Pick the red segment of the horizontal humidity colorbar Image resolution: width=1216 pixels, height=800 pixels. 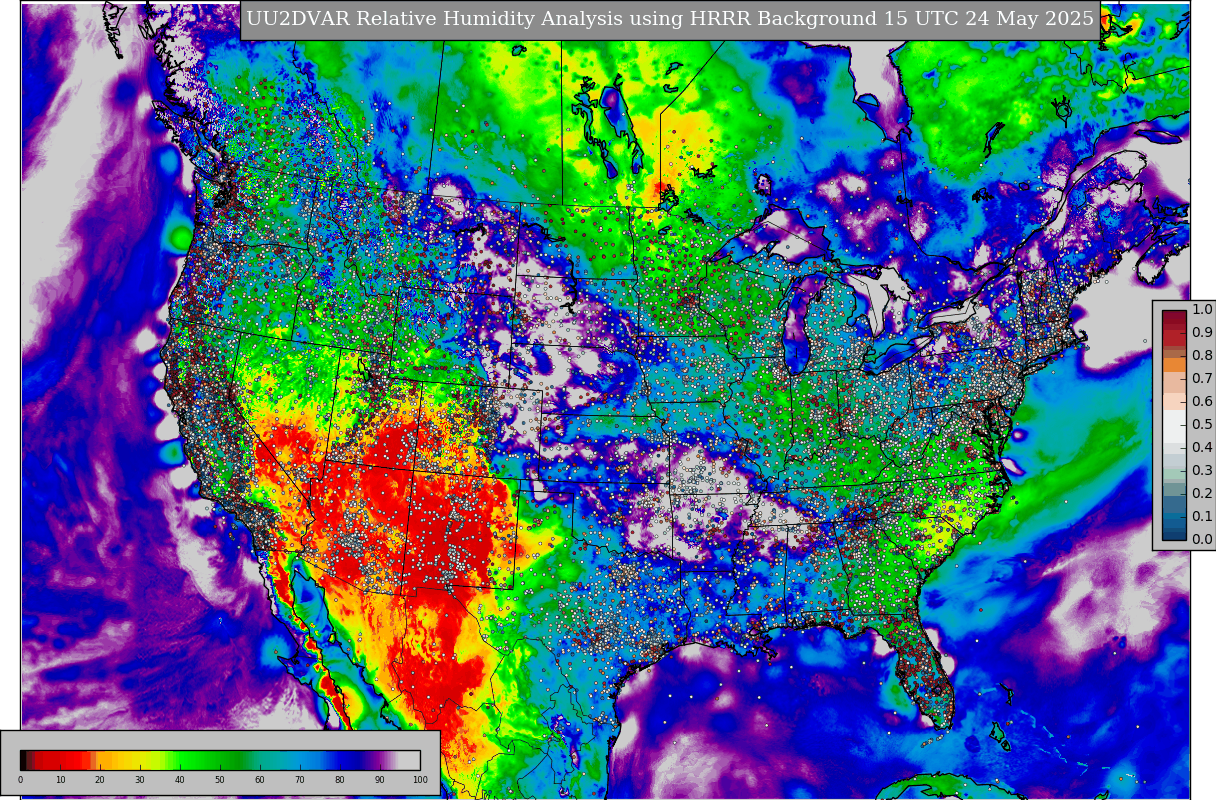(62, 760)
